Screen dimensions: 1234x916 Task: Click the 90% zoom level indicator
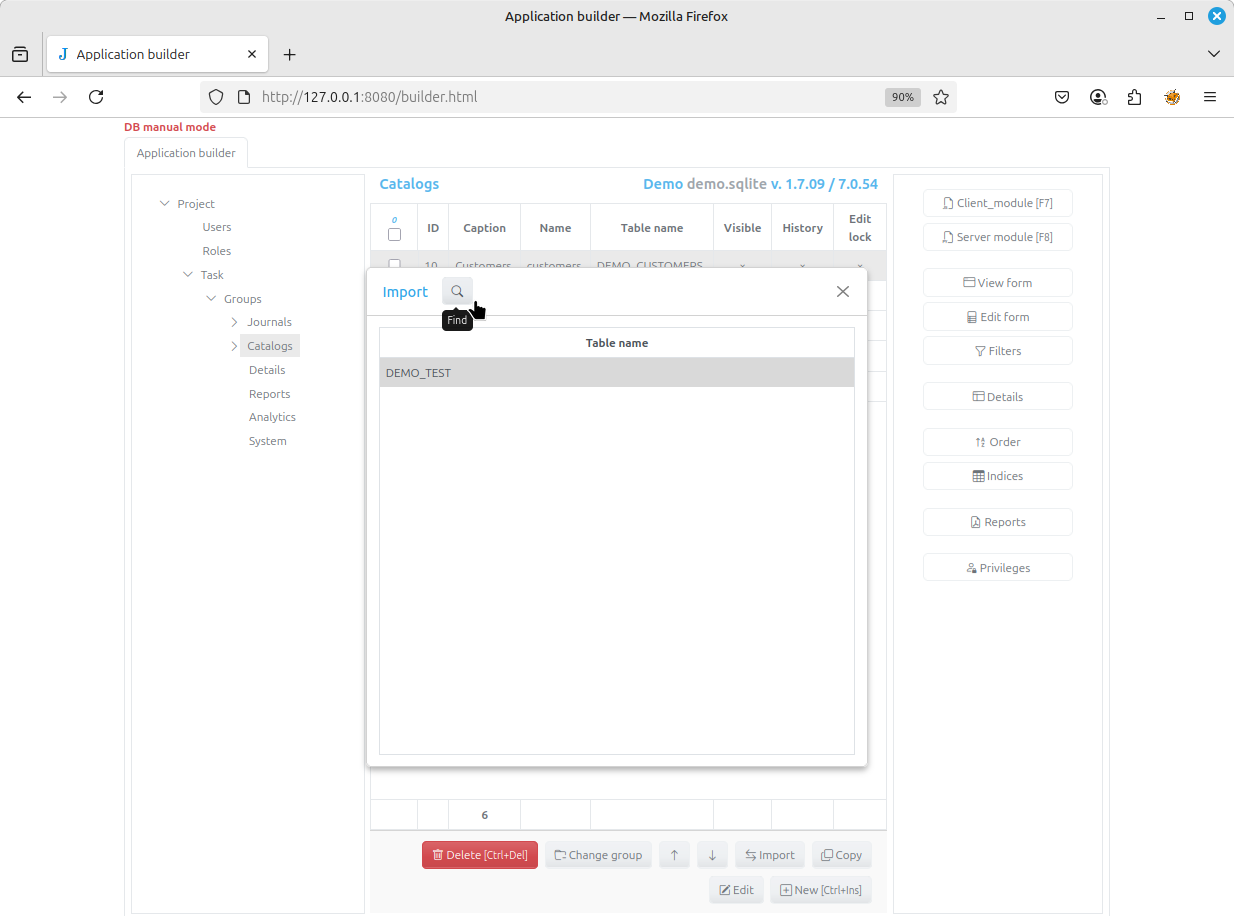902,97
